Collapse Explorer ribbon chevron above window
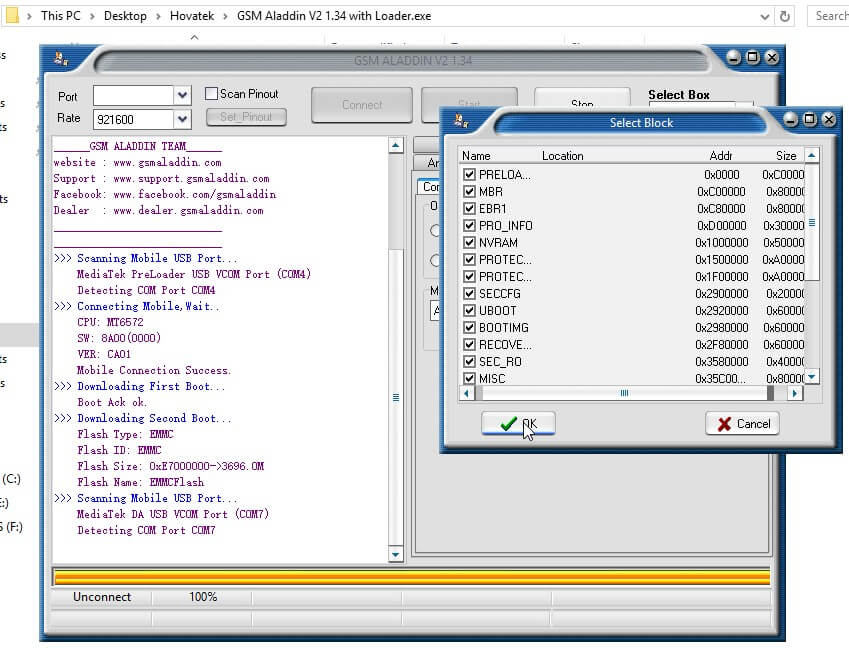Screen dimensions: 849x648 point(194,37)
